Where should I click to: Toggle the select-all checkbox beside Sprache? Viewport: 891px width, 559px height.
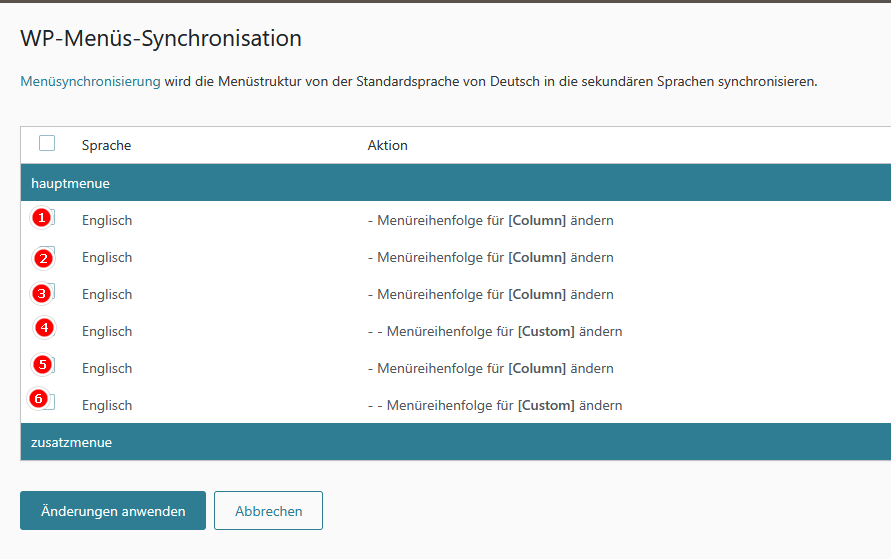(x=47, y=143)
